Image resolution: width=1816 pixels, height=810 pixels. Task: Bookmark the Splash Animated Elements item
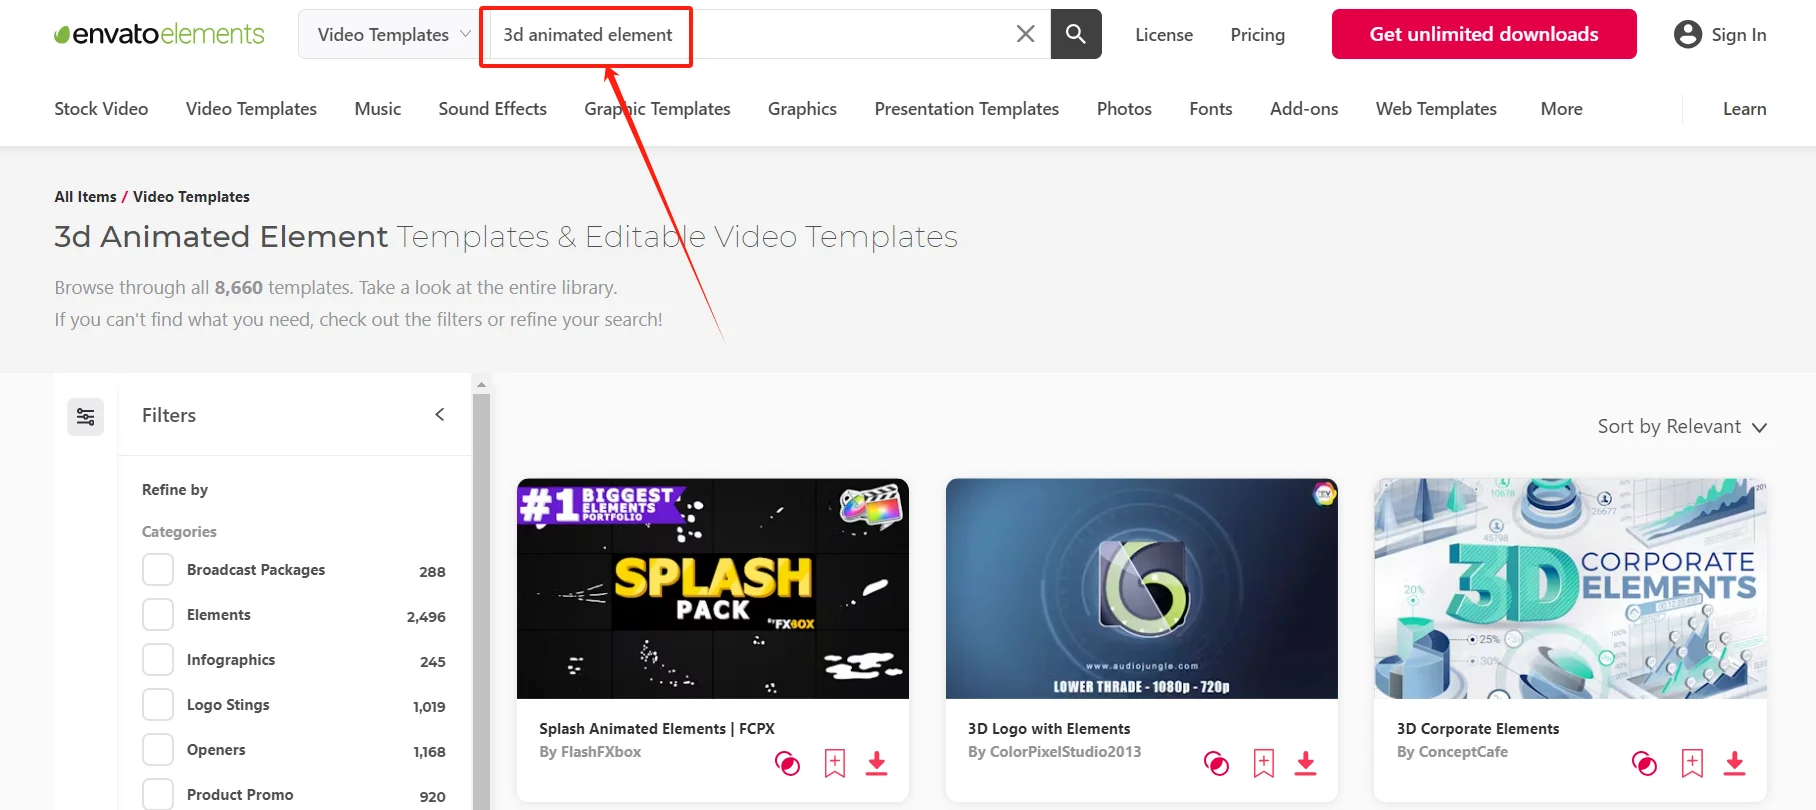[835, 764]
